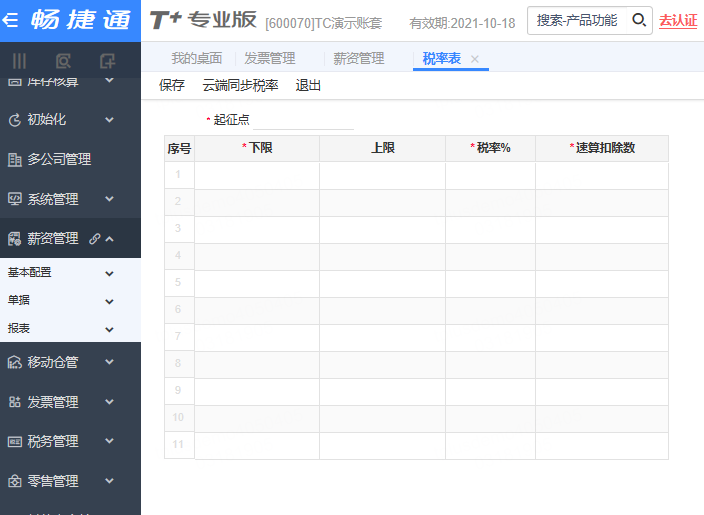Select row number 11 in the table
Screen dimensions: 704x515
(x=178, y=445)
